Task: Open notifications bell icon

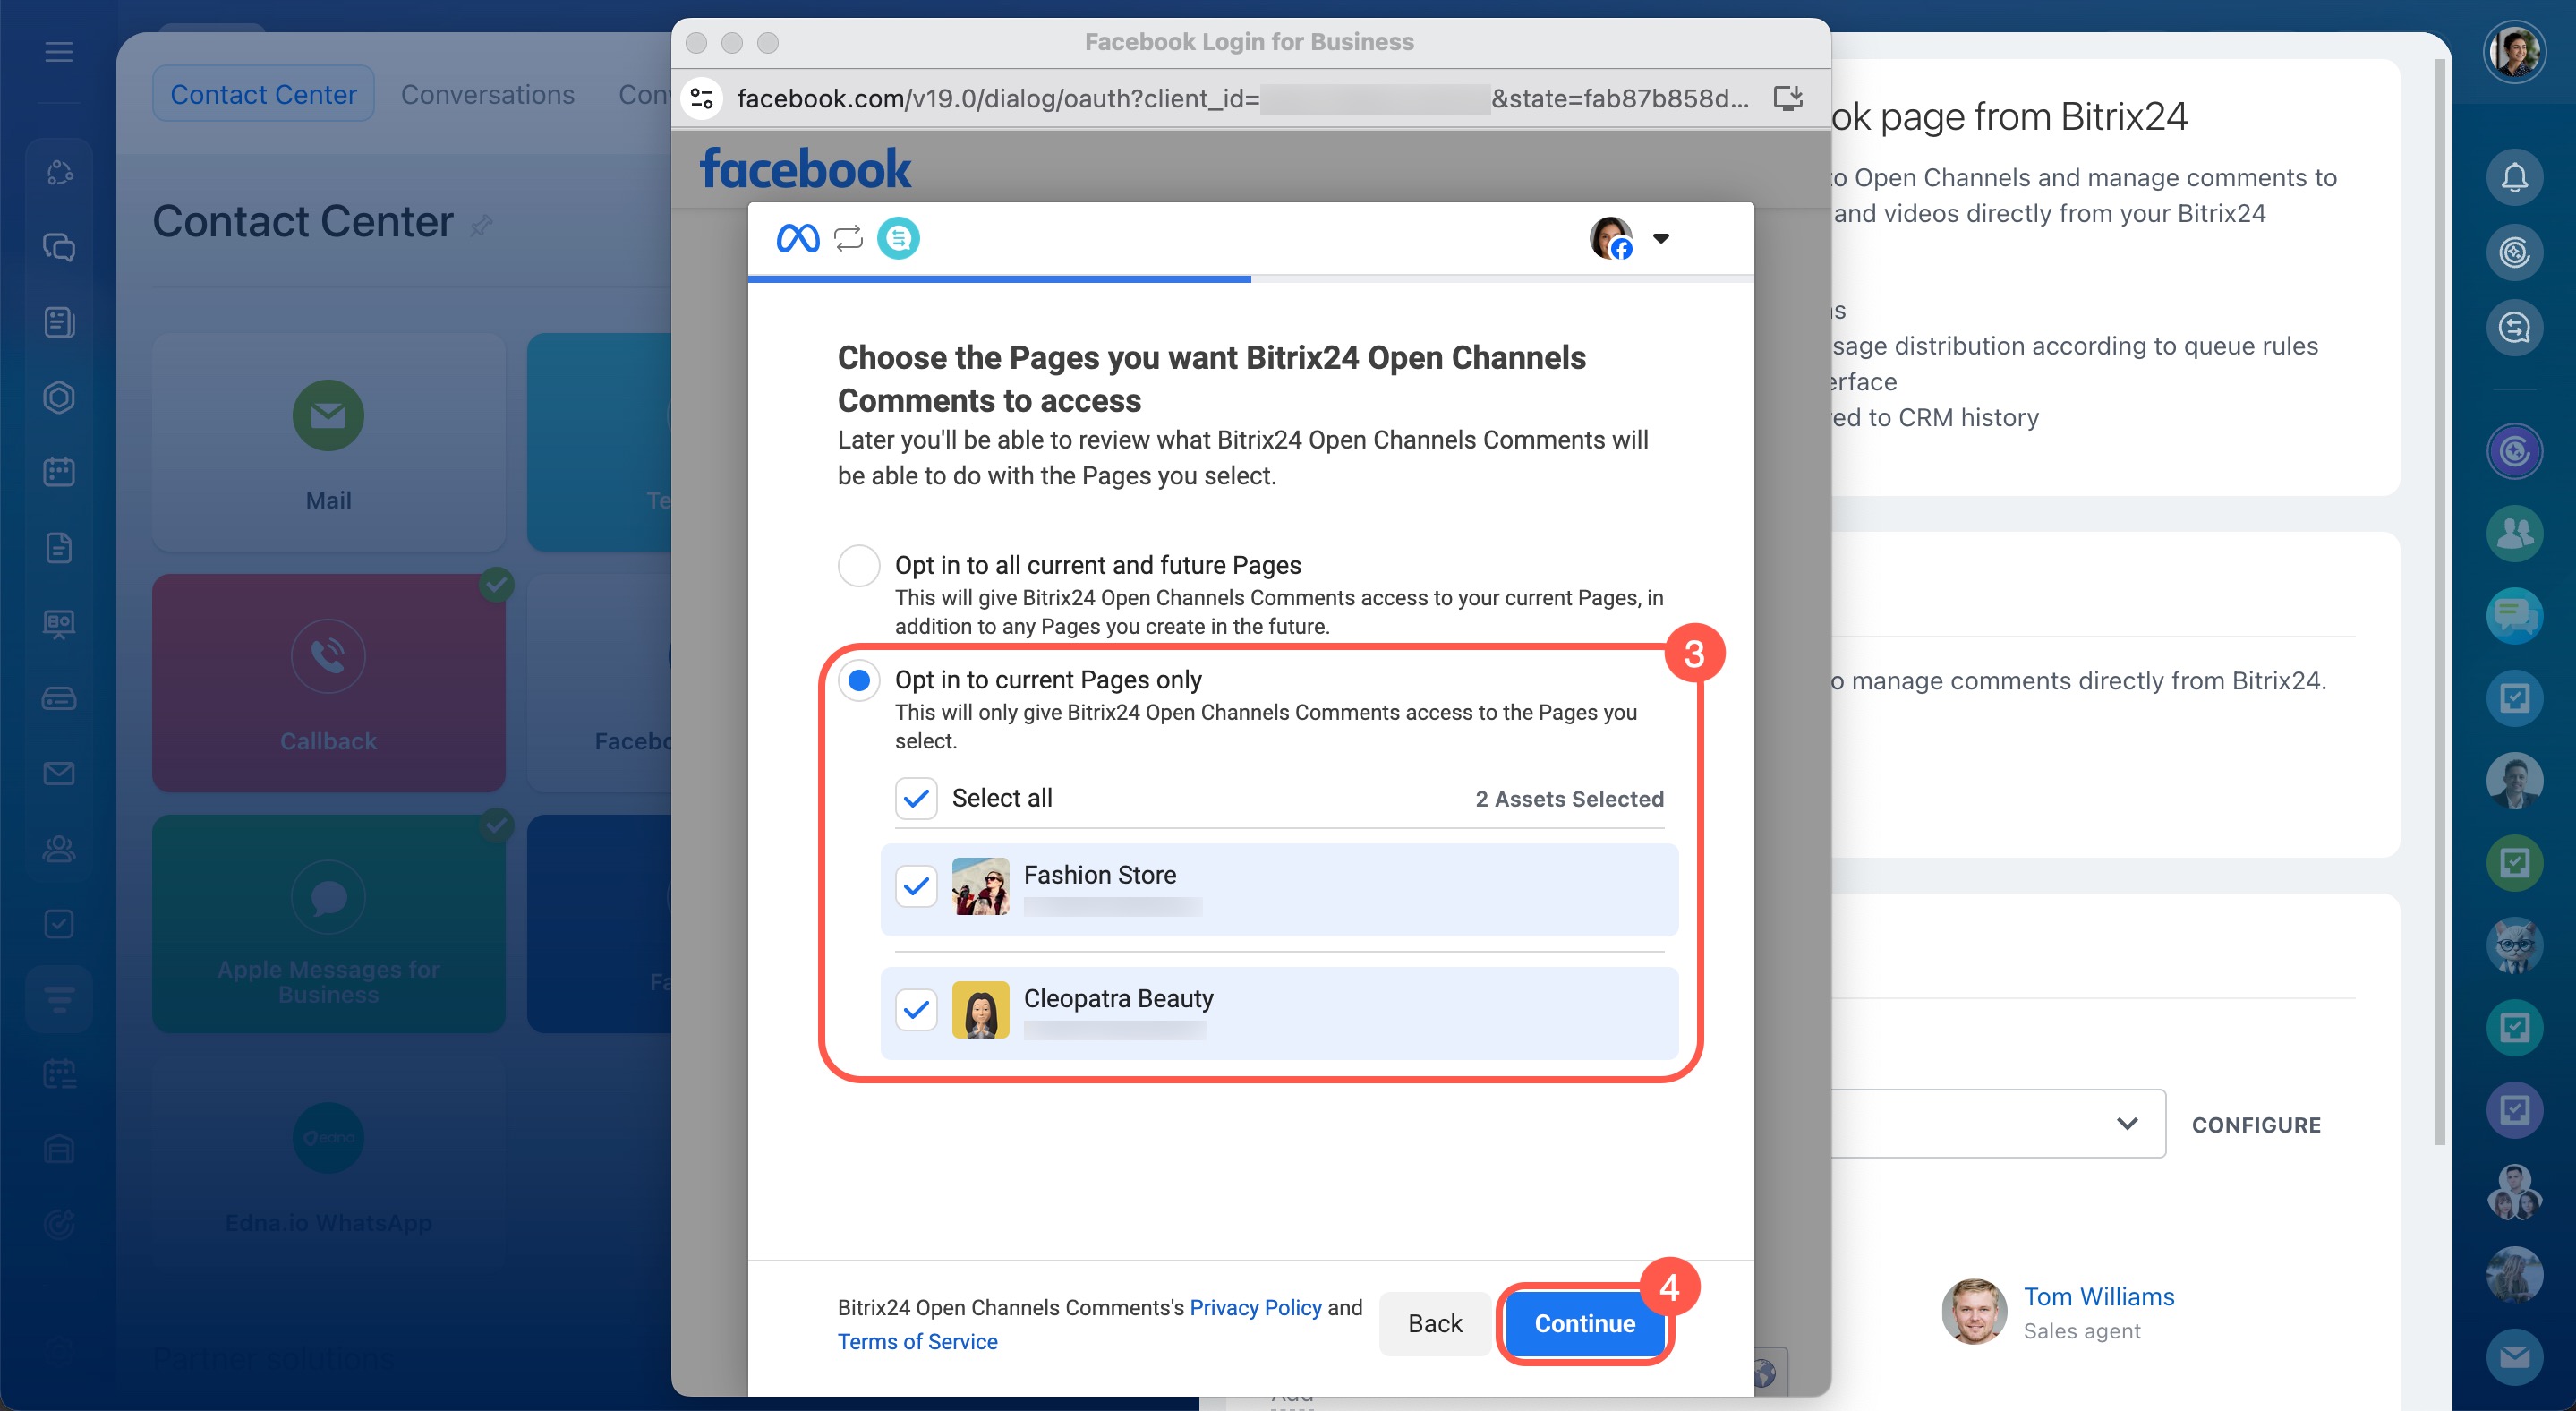Action: point(2513,177)
